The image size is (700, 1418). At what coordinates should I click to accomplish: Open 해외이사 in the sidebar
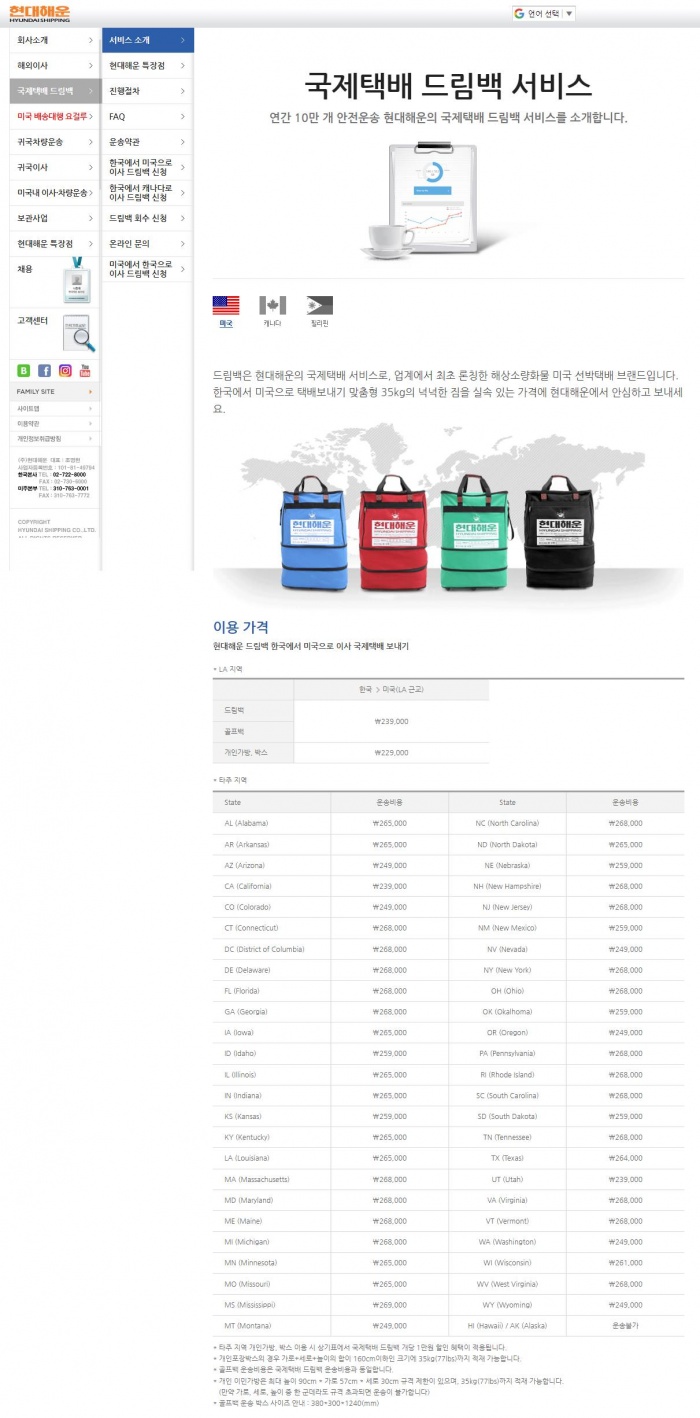(x=55, y=65)
